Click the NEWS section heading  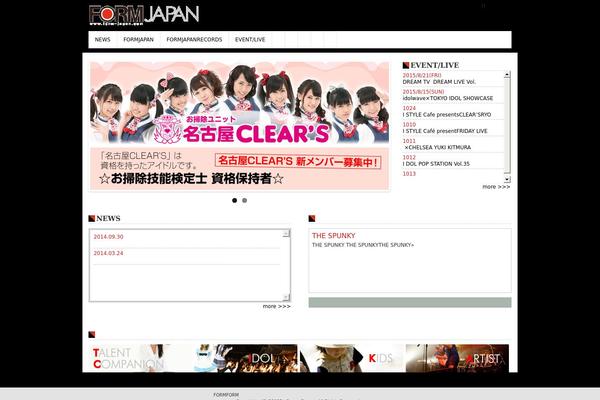click(x=108, y=219)
